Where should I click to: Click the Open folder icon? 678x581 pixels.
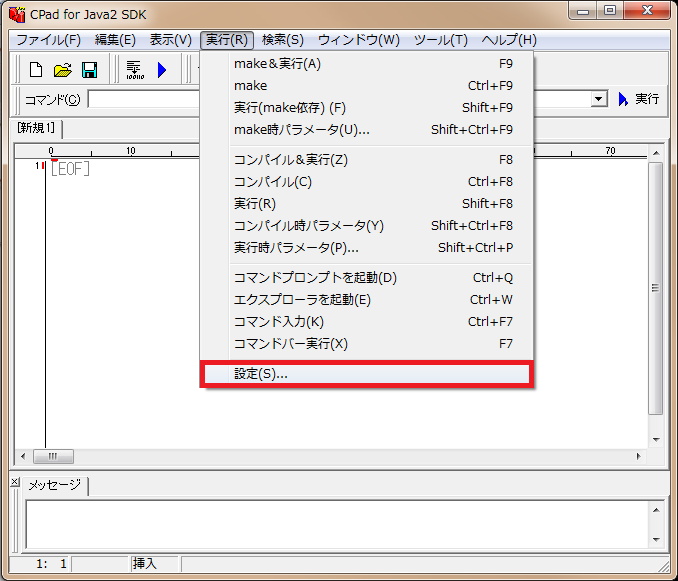tap(63, 70)
